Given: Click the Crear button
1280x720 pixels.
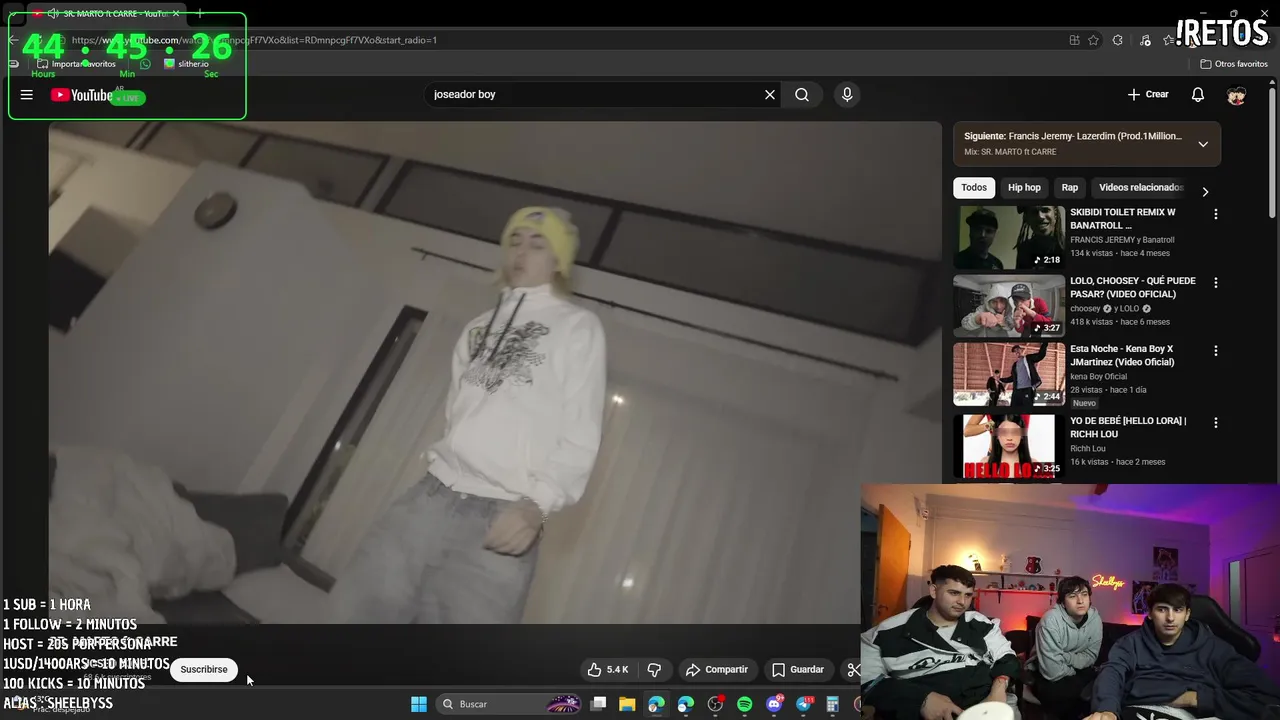Looking at the screenshot, I should click(x=1148, y=95).
